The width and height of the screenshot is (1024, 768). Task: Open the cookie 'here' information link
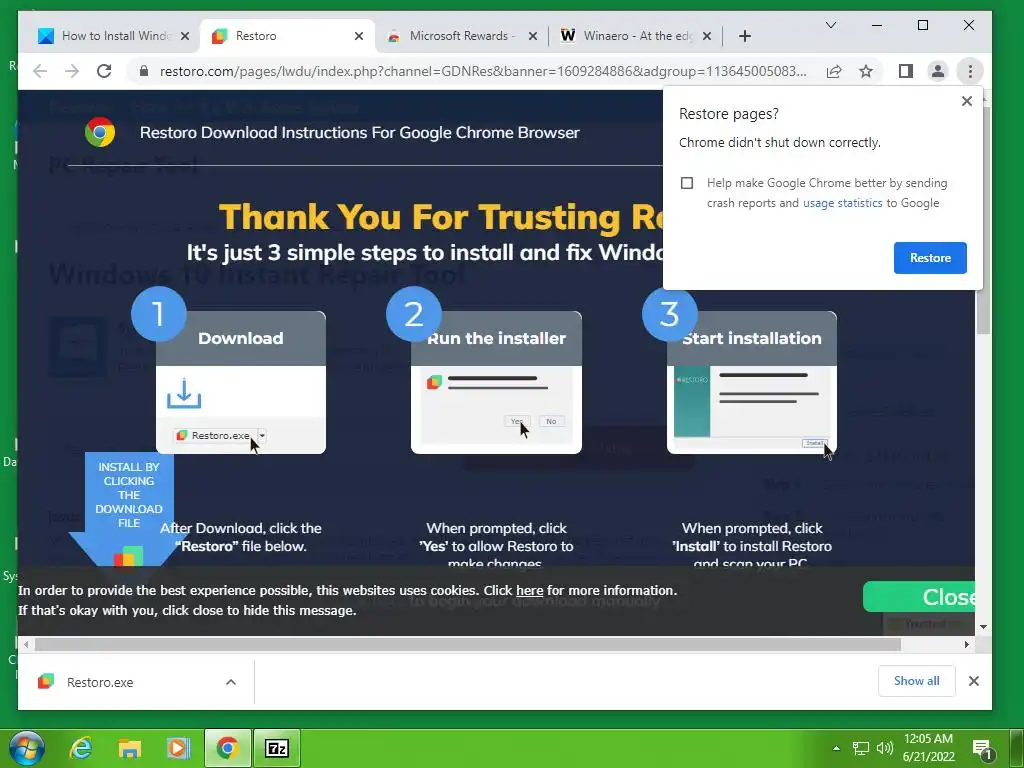tap(530, 590)
